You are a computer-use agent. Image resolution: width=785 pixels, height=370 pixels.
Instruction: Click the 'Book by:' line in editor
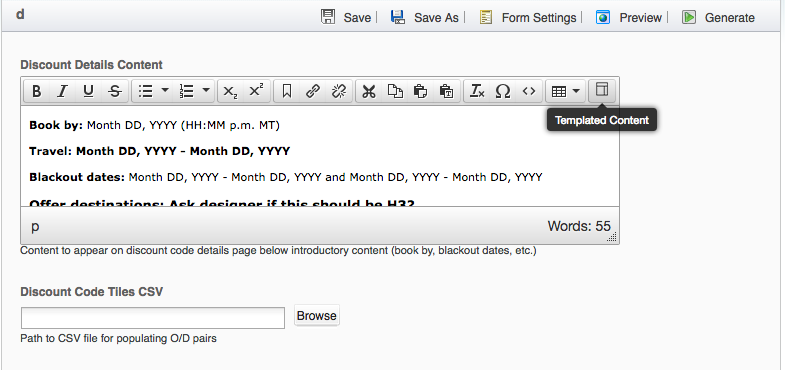coord(154,125)
